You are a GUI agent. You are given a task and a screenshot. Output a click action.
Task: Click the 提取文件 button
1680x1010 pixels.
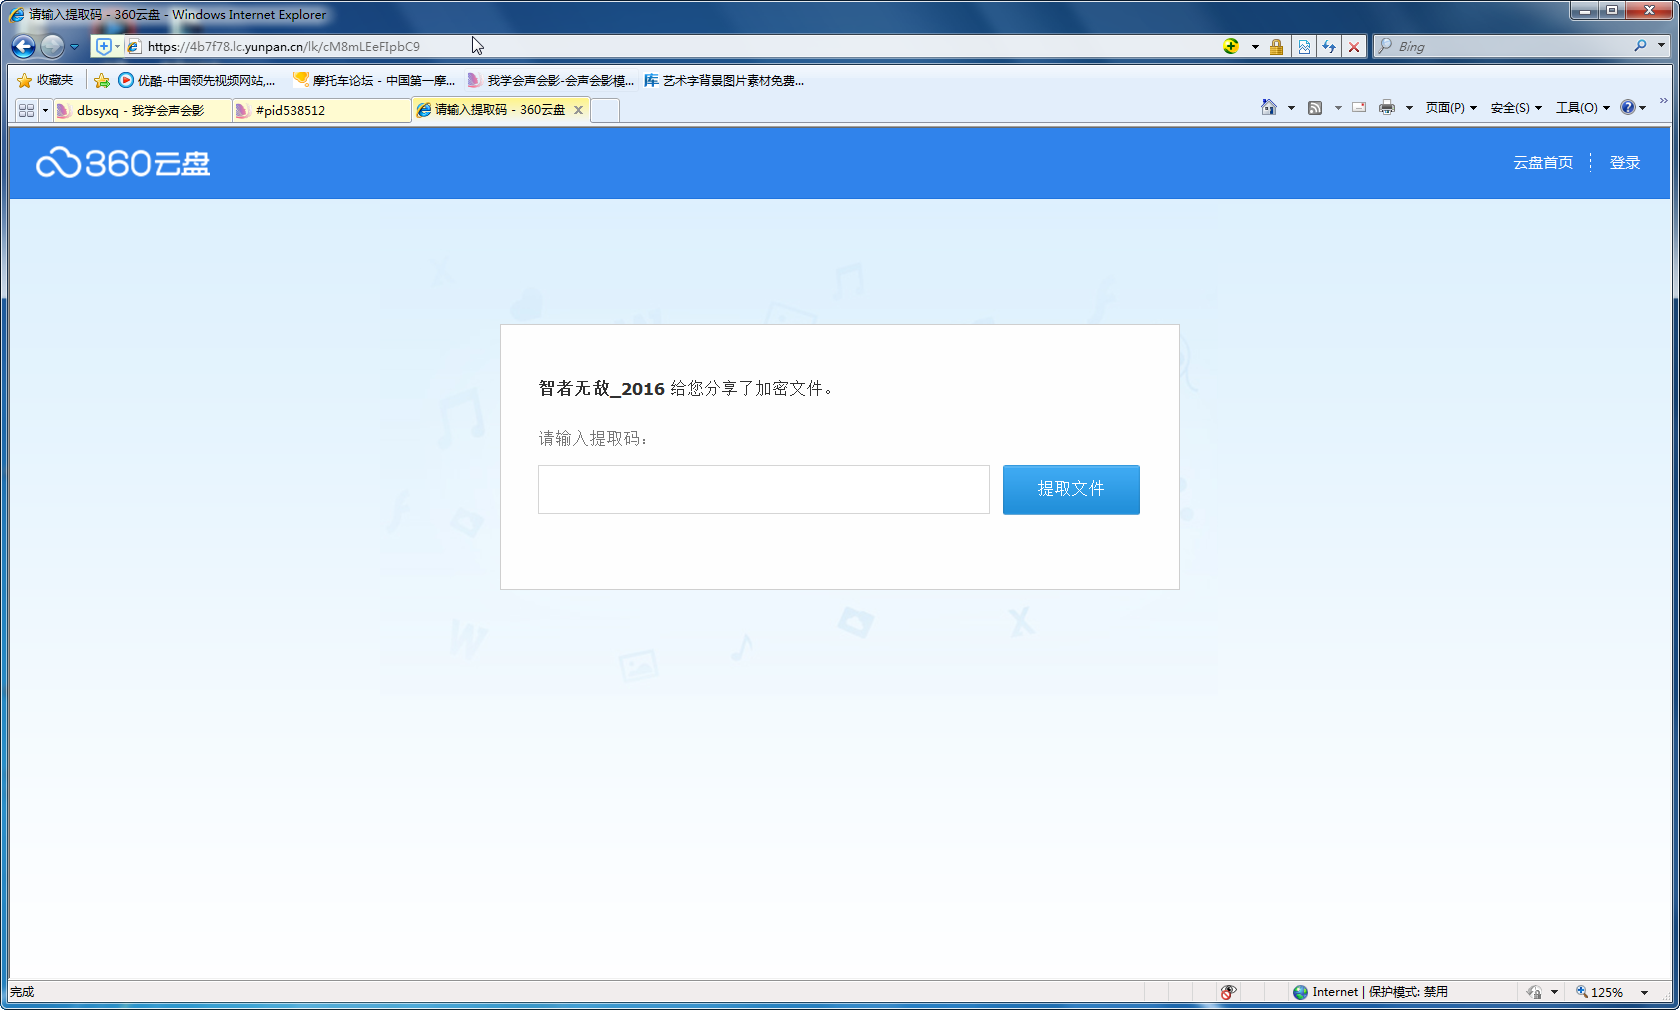tap(1071, 489)
